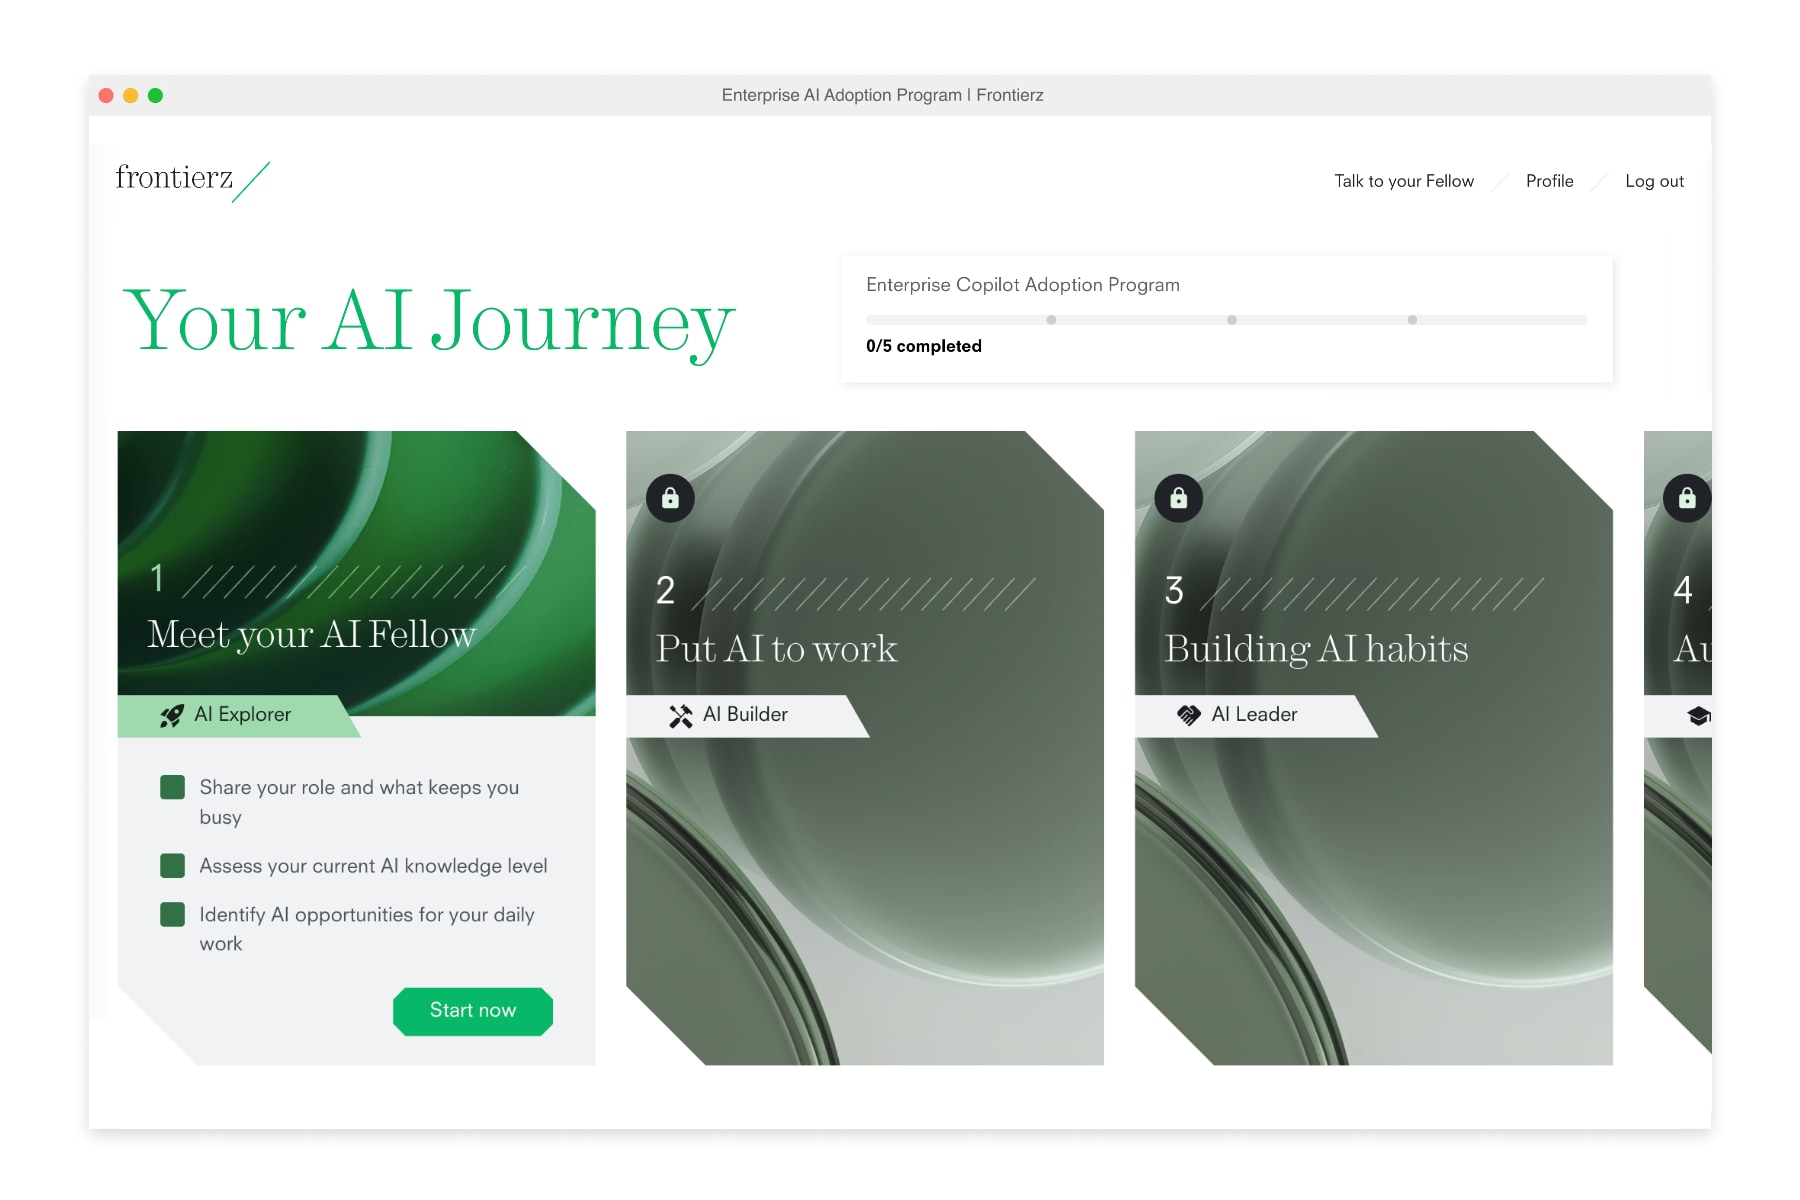This screenshot has width=1800, height=1200.
Task: Click the Start now button
Action: click(473, 1011)
